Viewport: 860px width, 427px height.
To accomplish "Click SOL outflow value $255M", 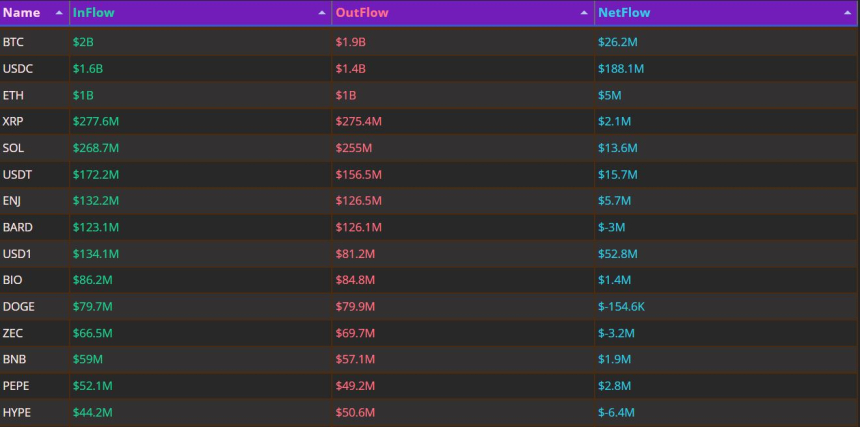I will (353, 148).
